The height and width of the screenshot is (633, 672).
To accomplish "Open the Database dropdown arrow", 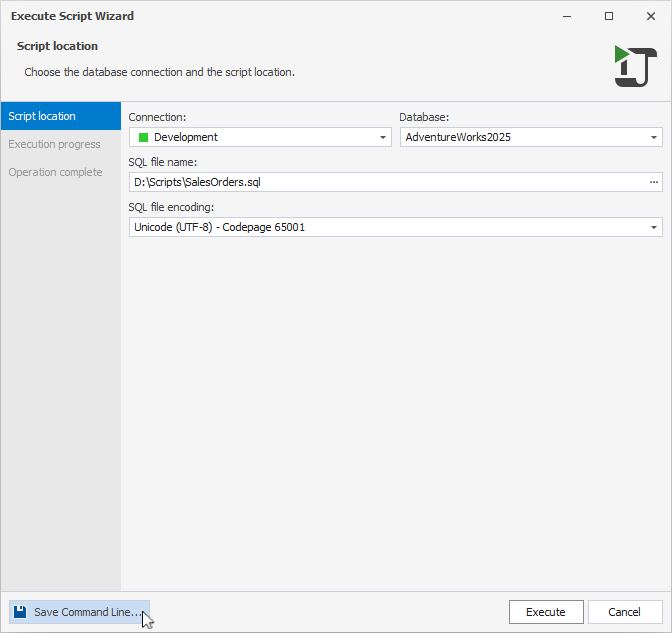I will [x=654, y=137].
